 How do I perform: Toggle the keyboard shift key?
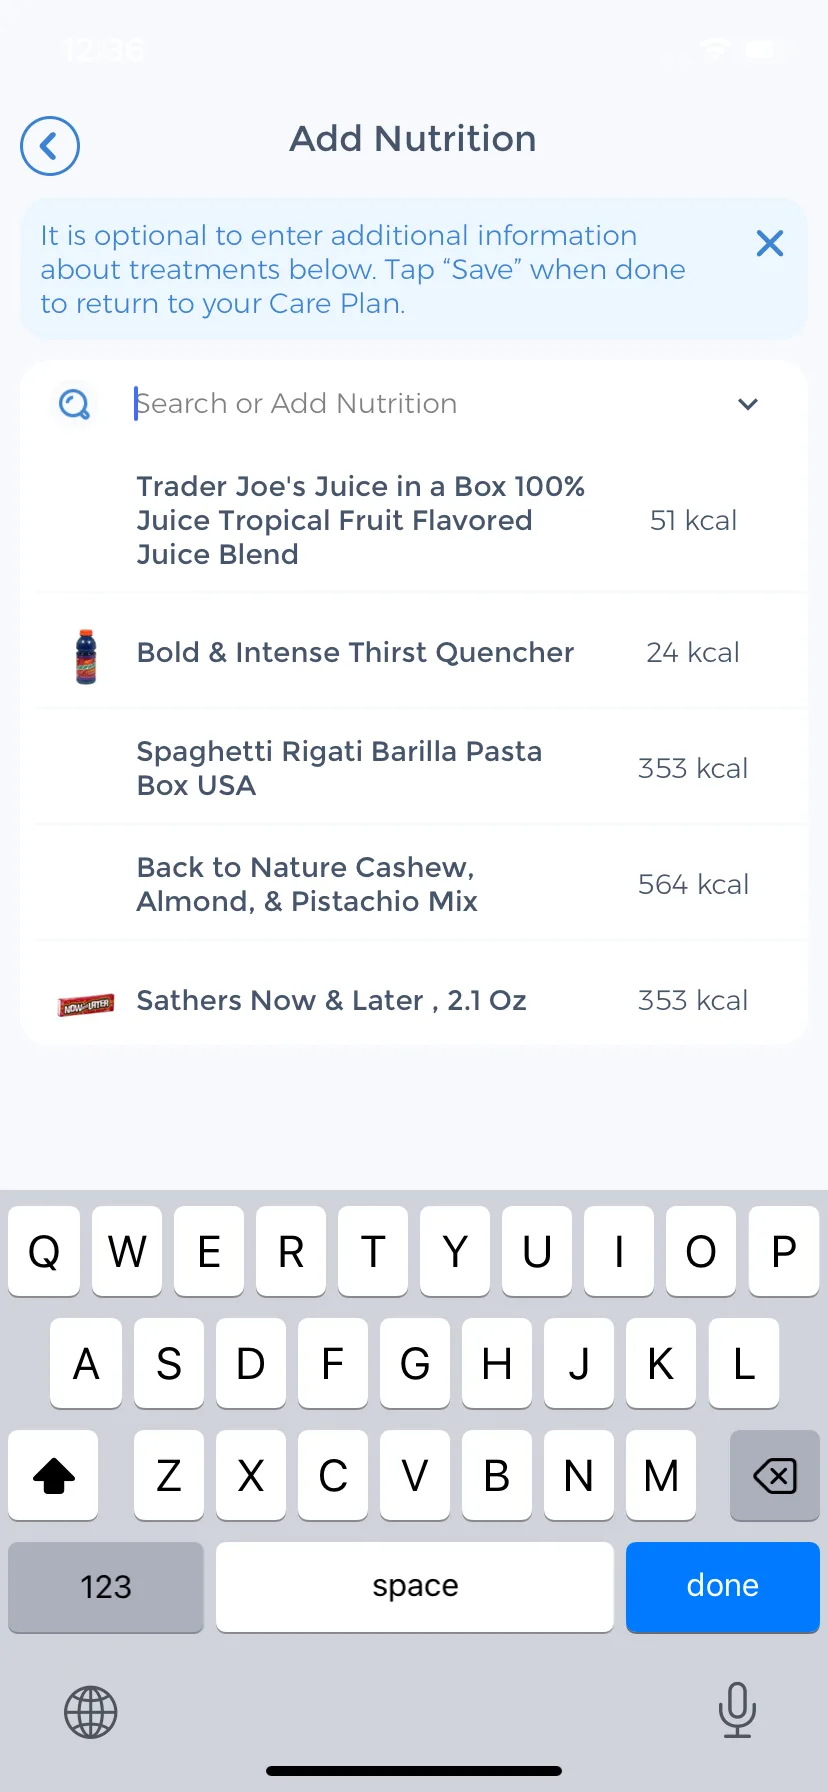53,1475
